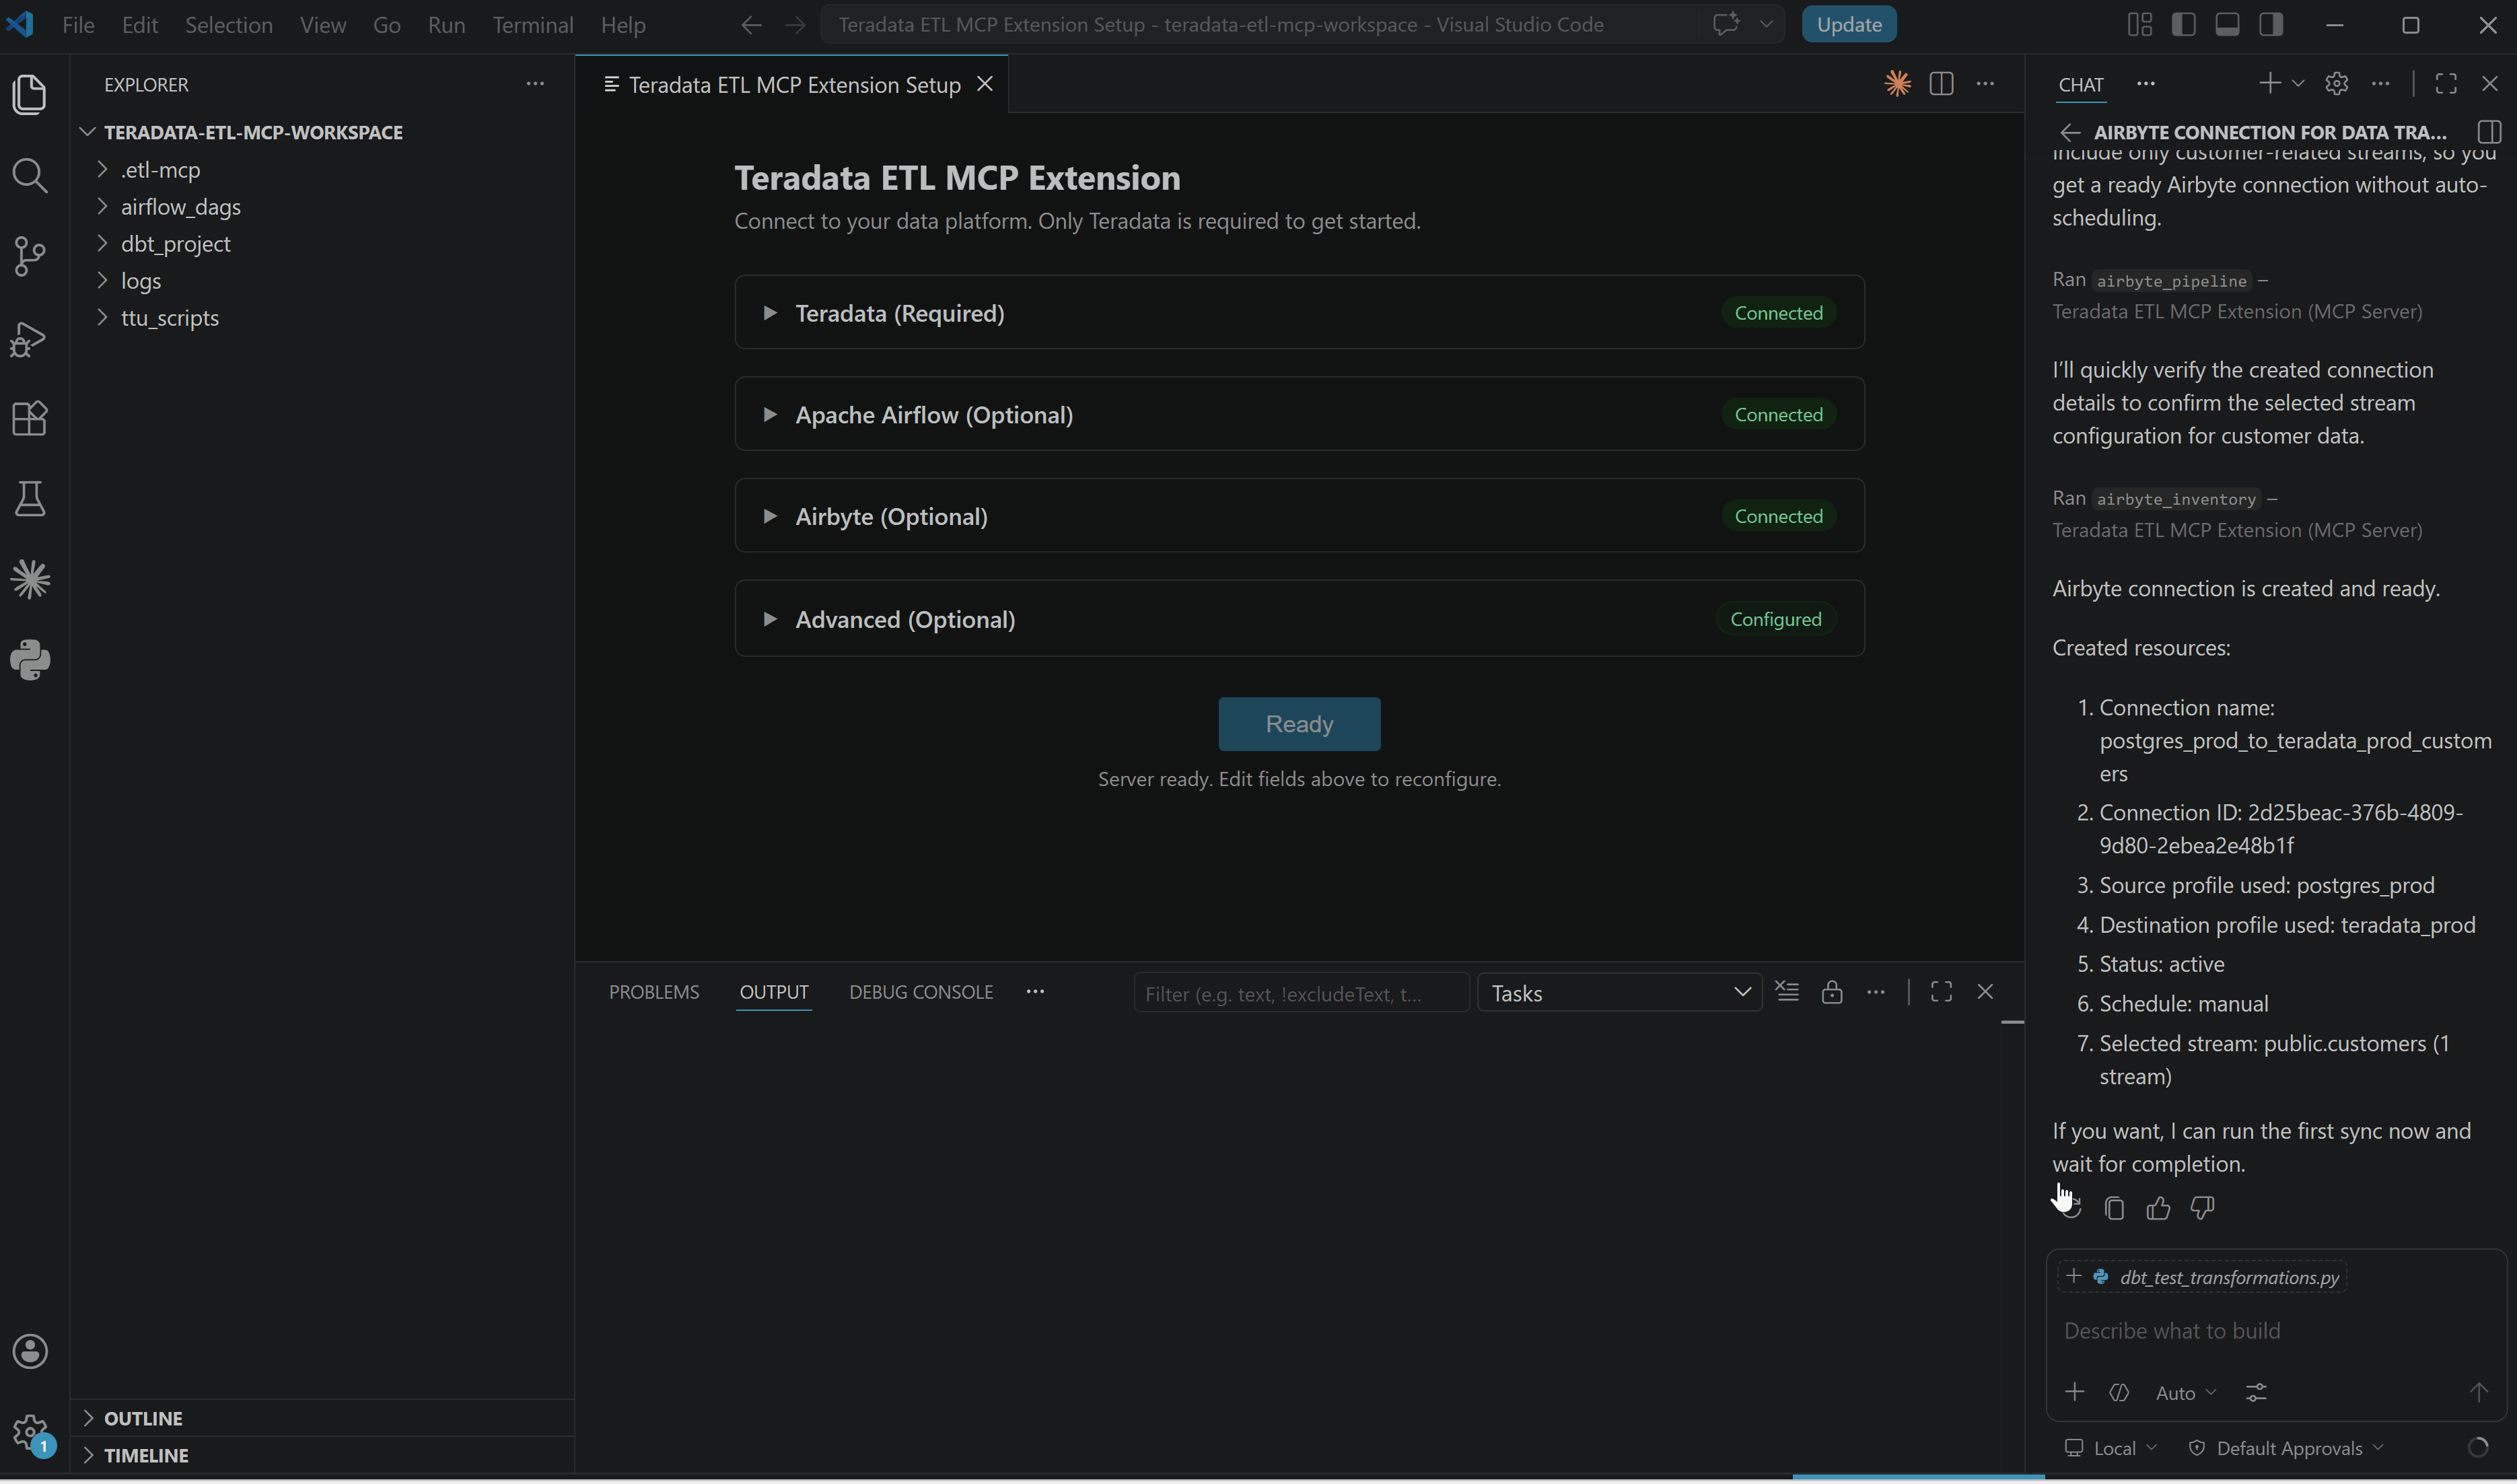Toggle Secondary Side Bar visibility

click(x=2271, y=24)
